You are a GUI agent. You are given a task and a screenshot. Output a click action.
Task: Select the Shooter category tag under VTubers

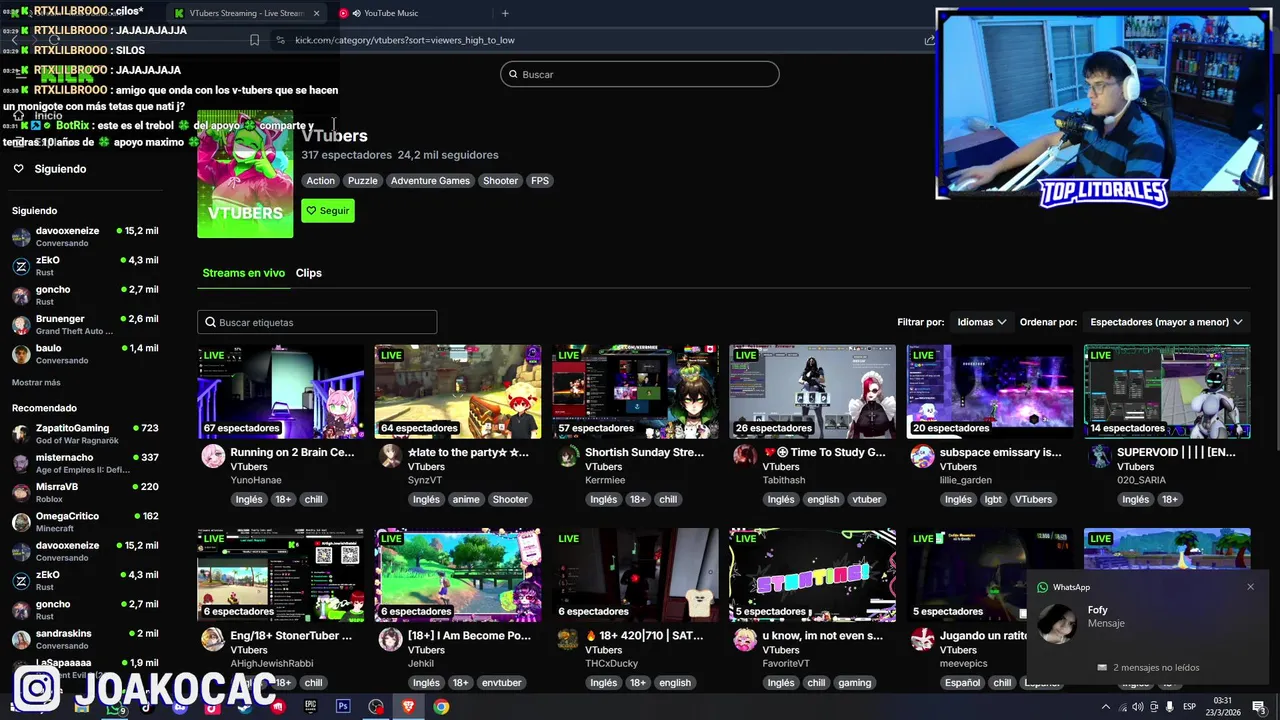[x=500, y=181]
